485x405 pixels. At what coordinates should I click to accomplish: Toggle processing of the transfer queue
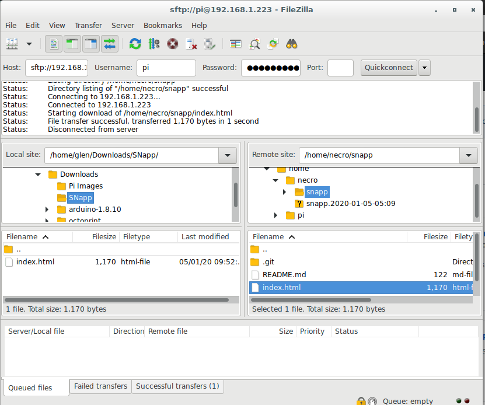[154, 44]
